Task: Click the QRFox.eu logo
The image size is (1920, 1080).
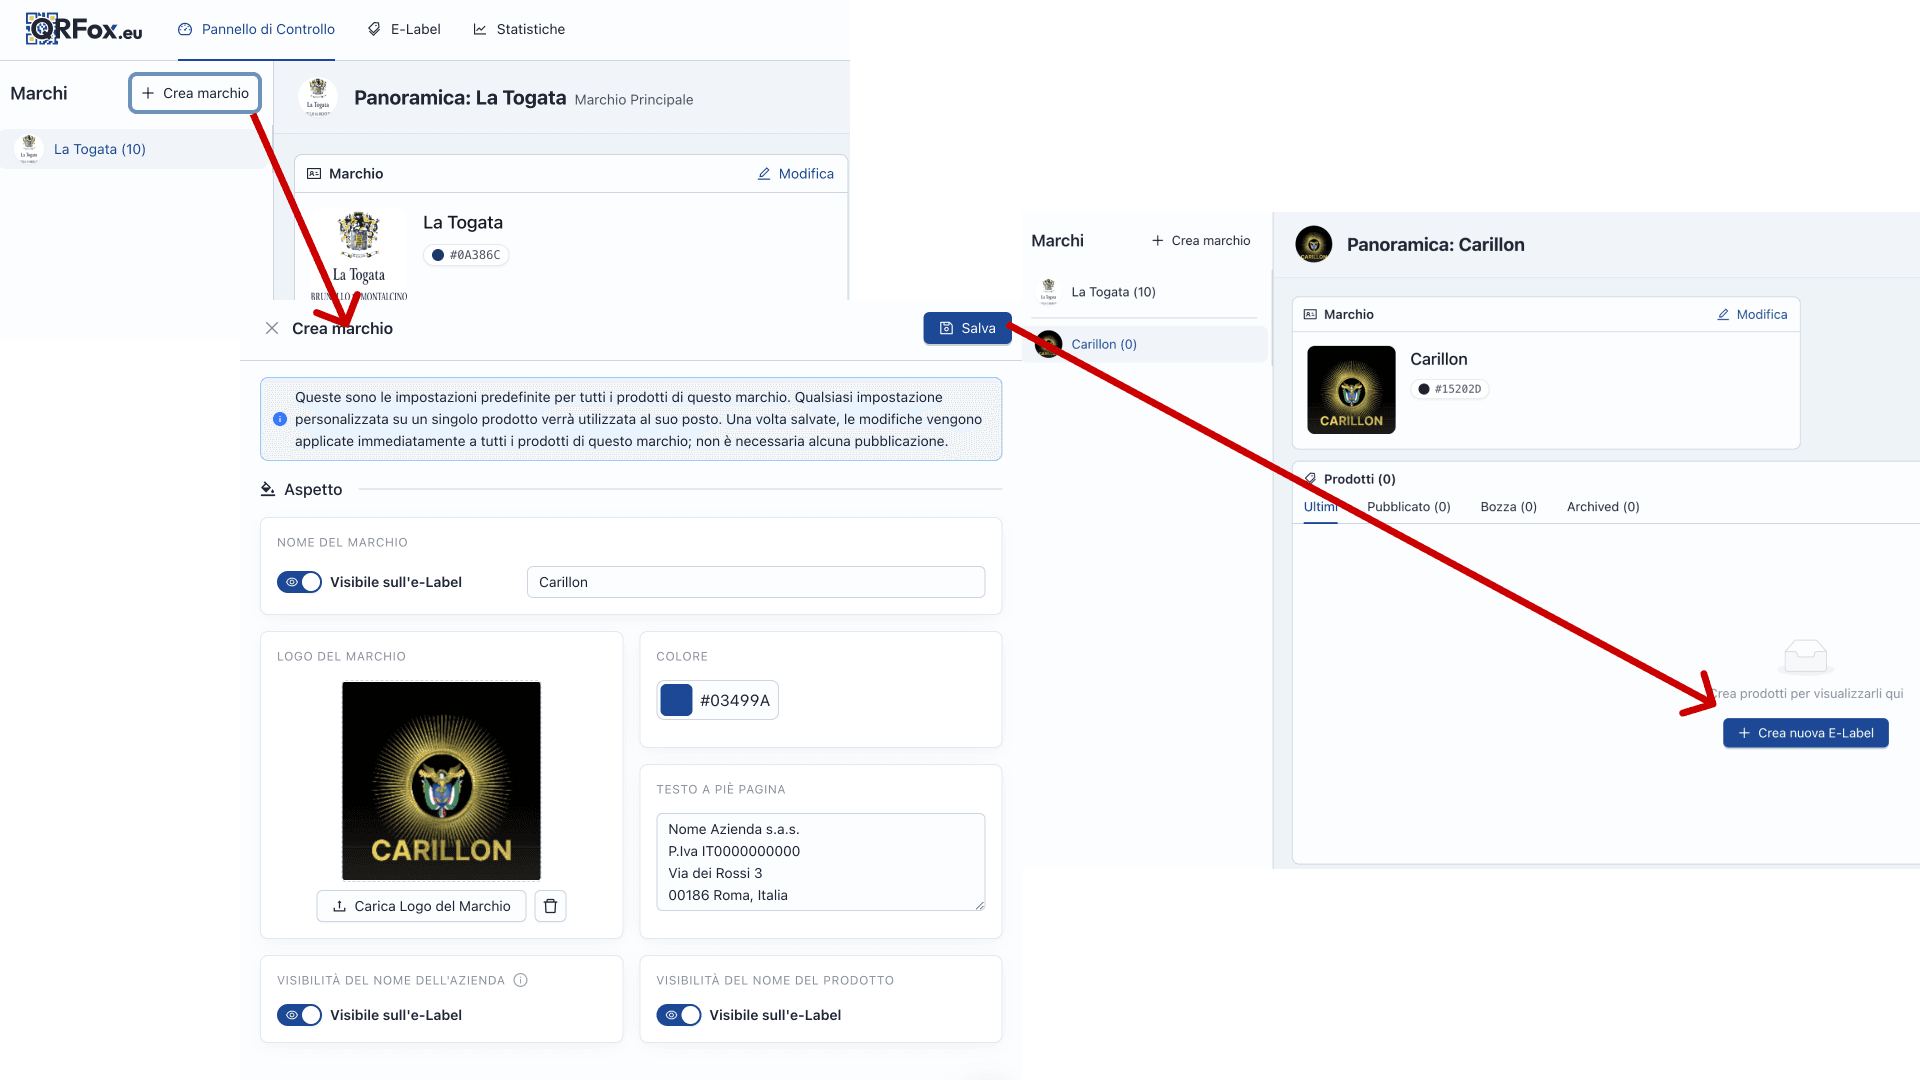Action: point(85,29)
